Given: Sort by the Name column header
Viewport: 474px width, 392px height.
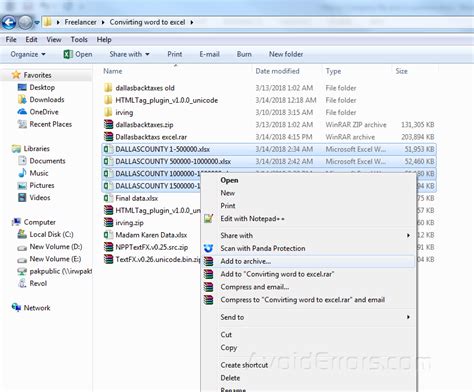Looking at the screenshot, I should [113, 71].
